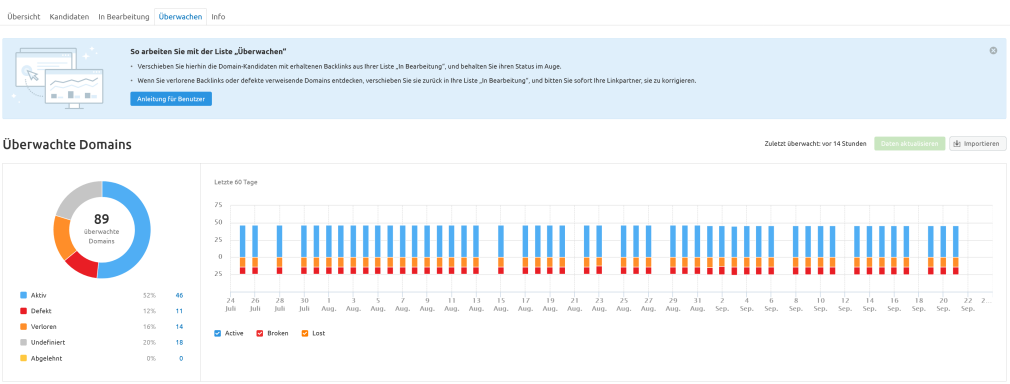Dismiss the blue info banner with X icon
Viewport: 1010px width, 384px height.
pyautogui.click(x=993, y=50)
